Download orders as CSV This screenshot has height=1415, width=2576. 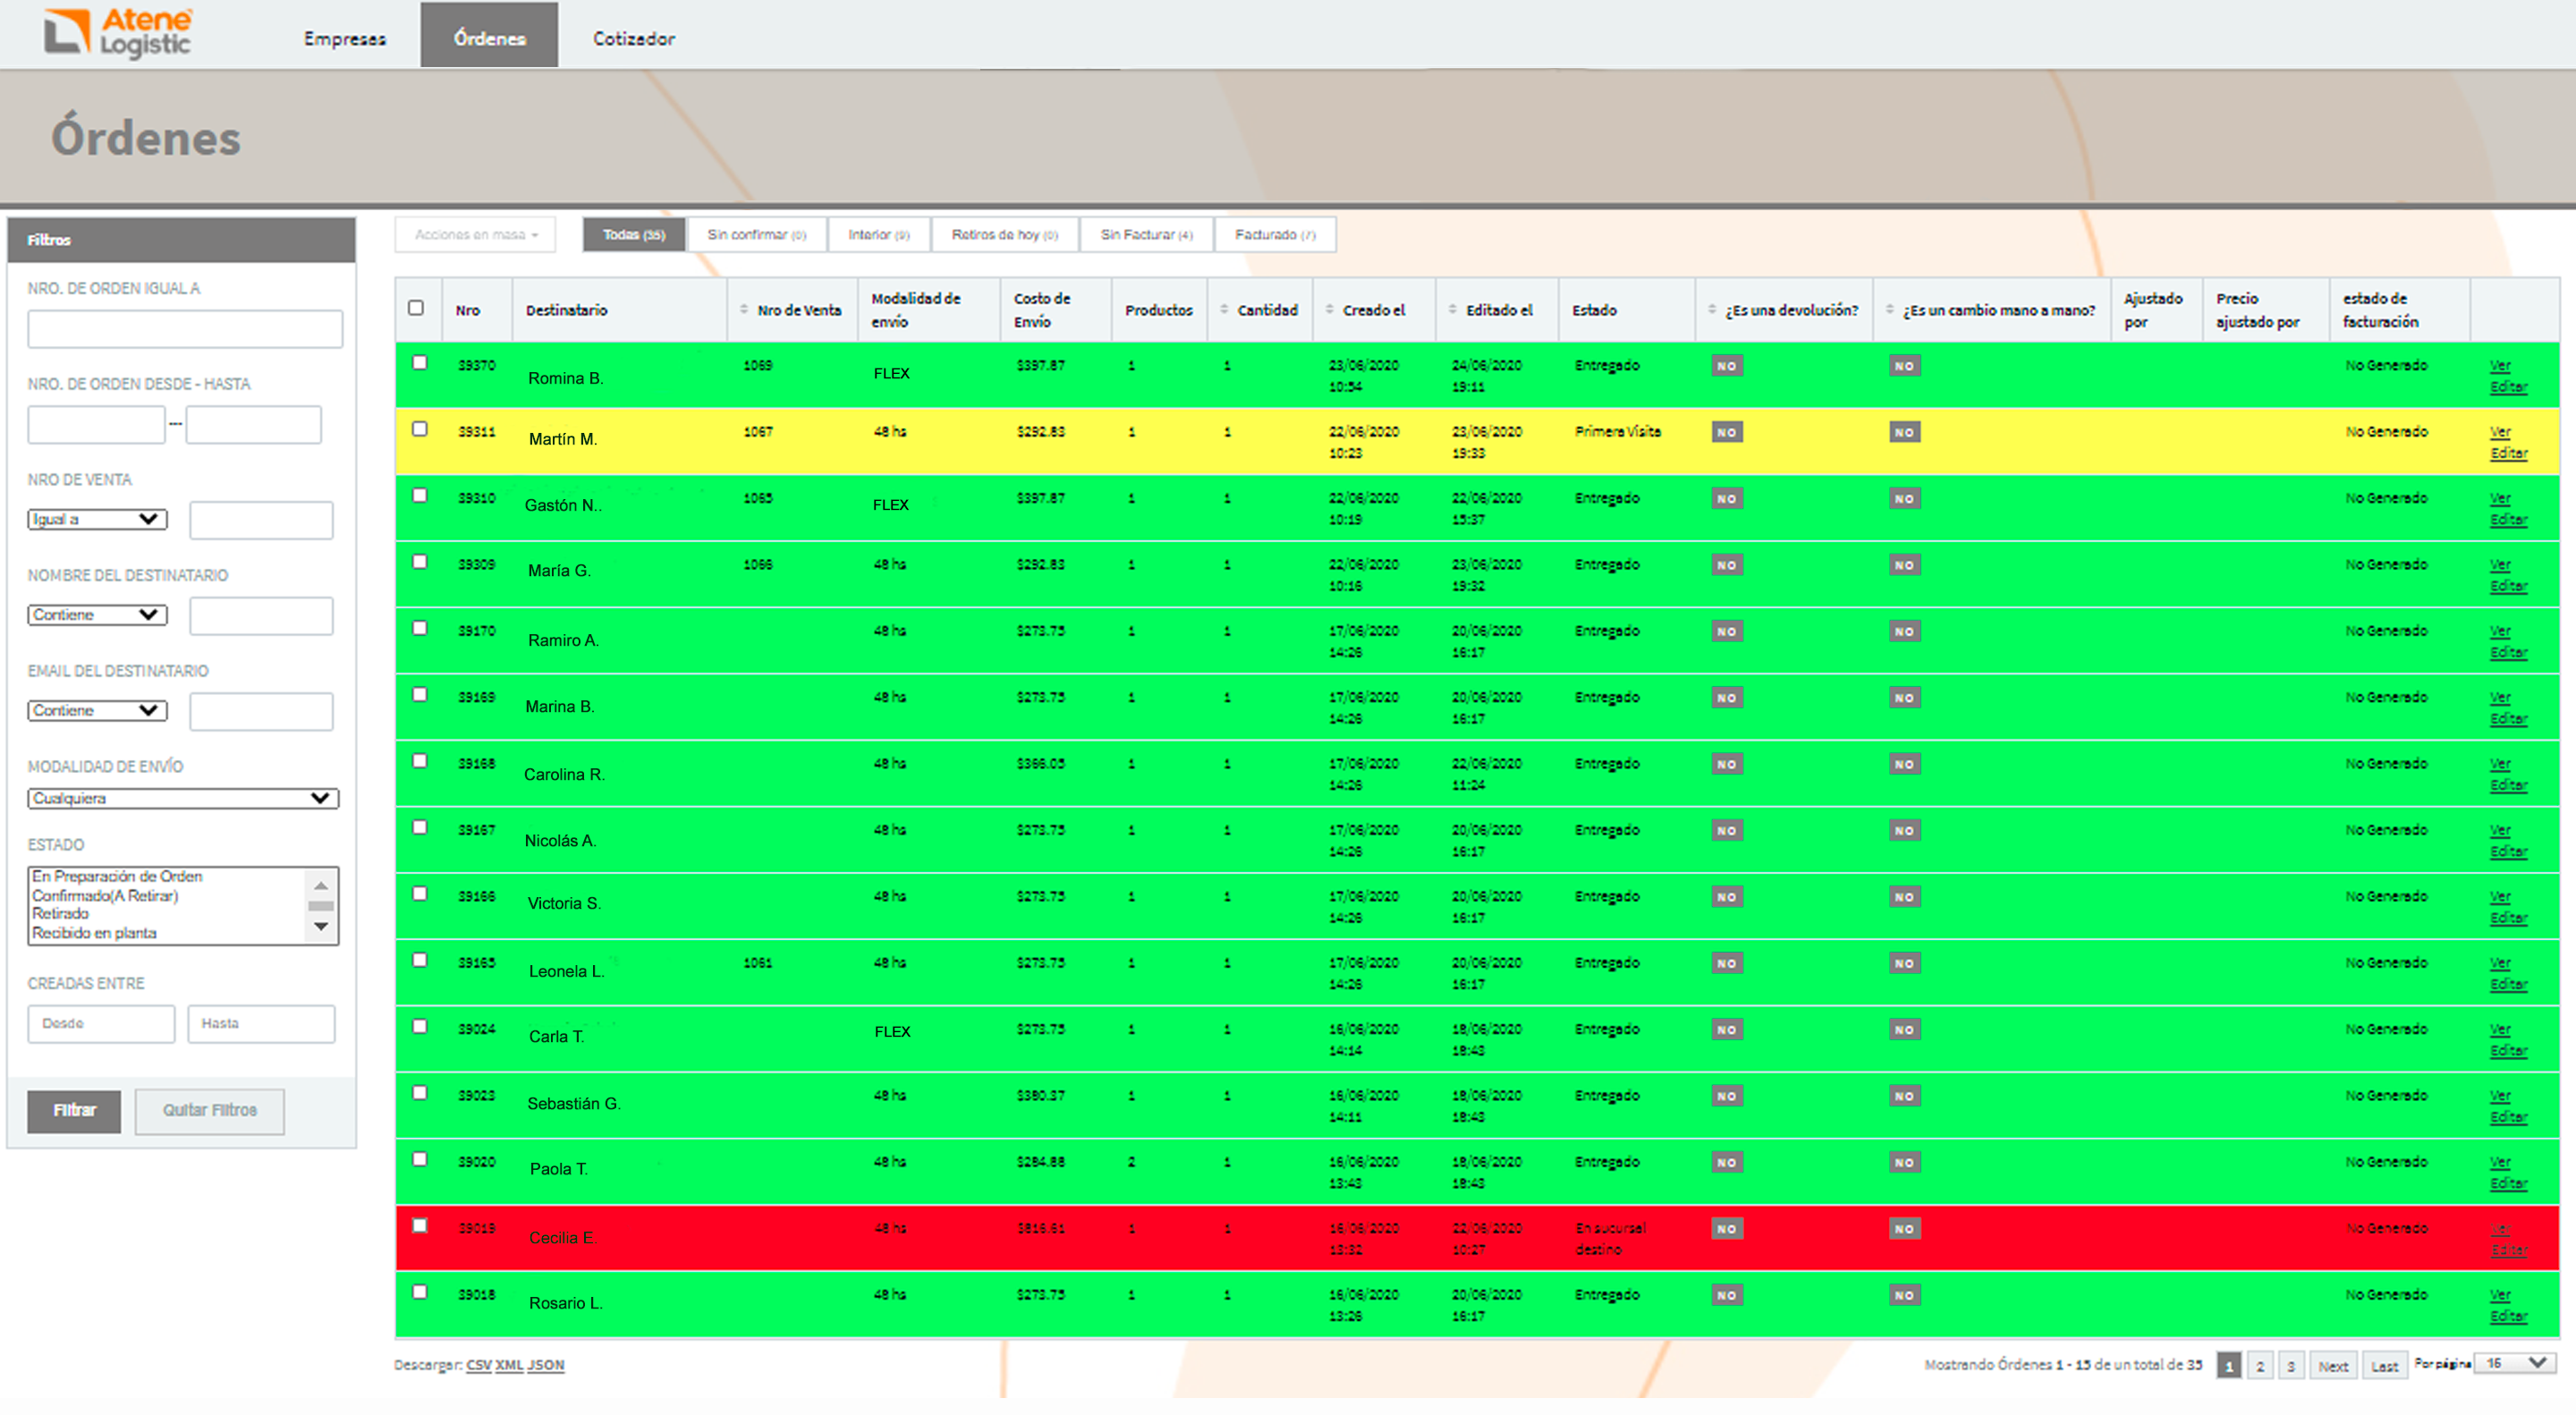(x=479, y=1365)
